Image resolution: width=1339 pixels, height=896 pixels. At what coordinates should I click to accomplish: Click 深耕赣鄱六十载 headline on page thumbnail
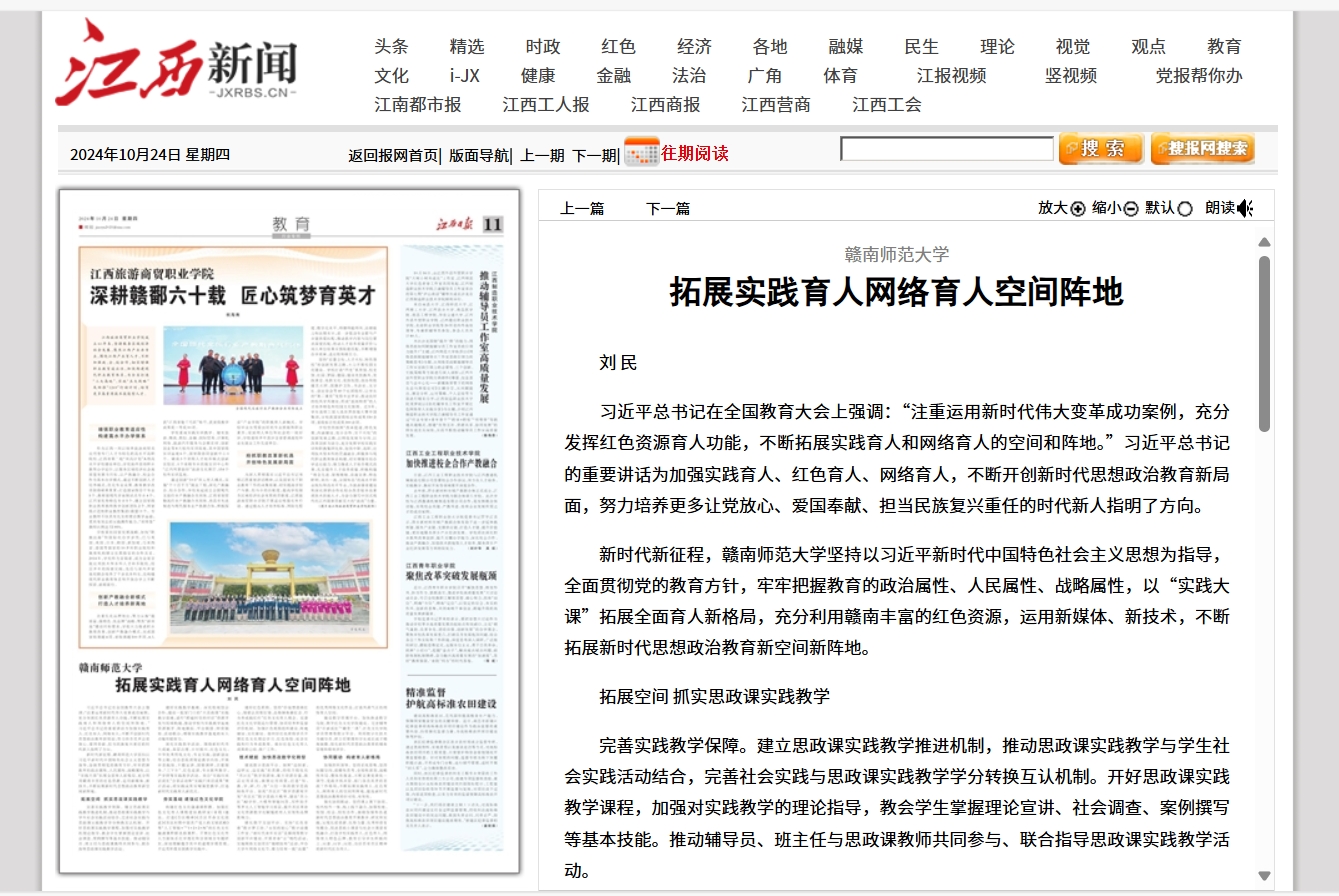pos(232,295)
